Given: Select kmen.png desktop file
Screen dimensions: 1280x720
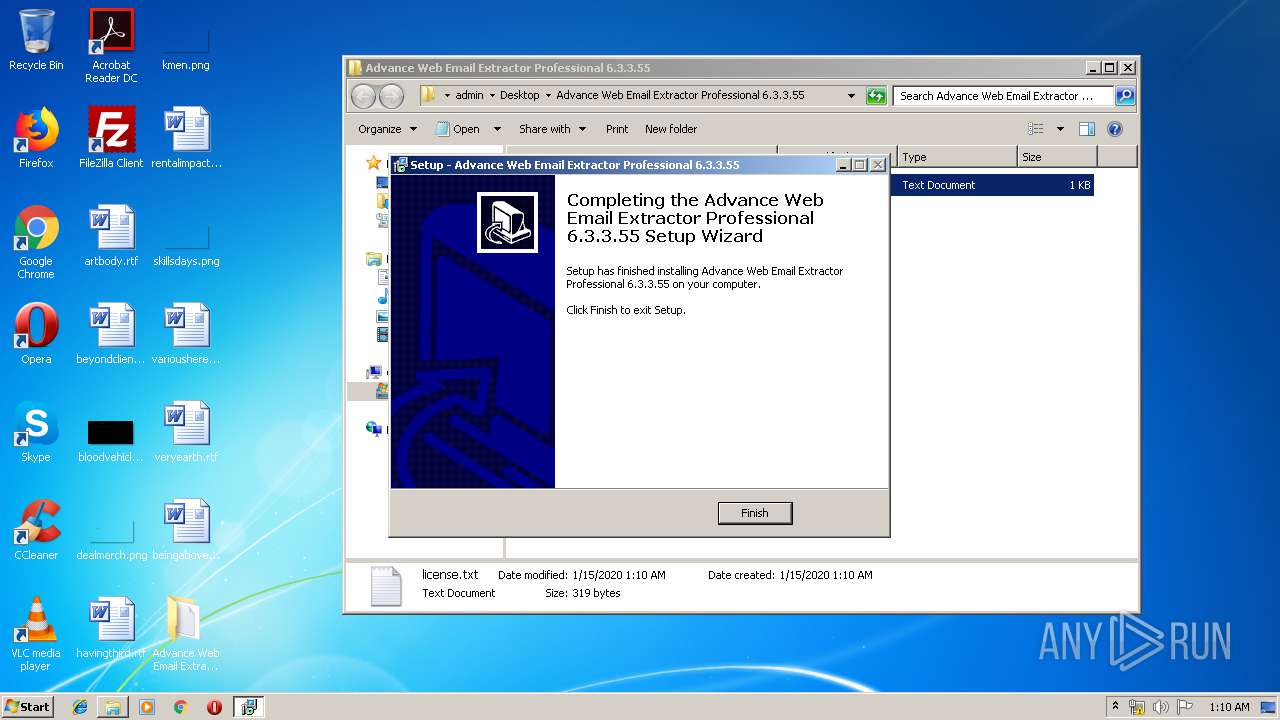Looking at the screenshot, I should click(x=186, y=46).
